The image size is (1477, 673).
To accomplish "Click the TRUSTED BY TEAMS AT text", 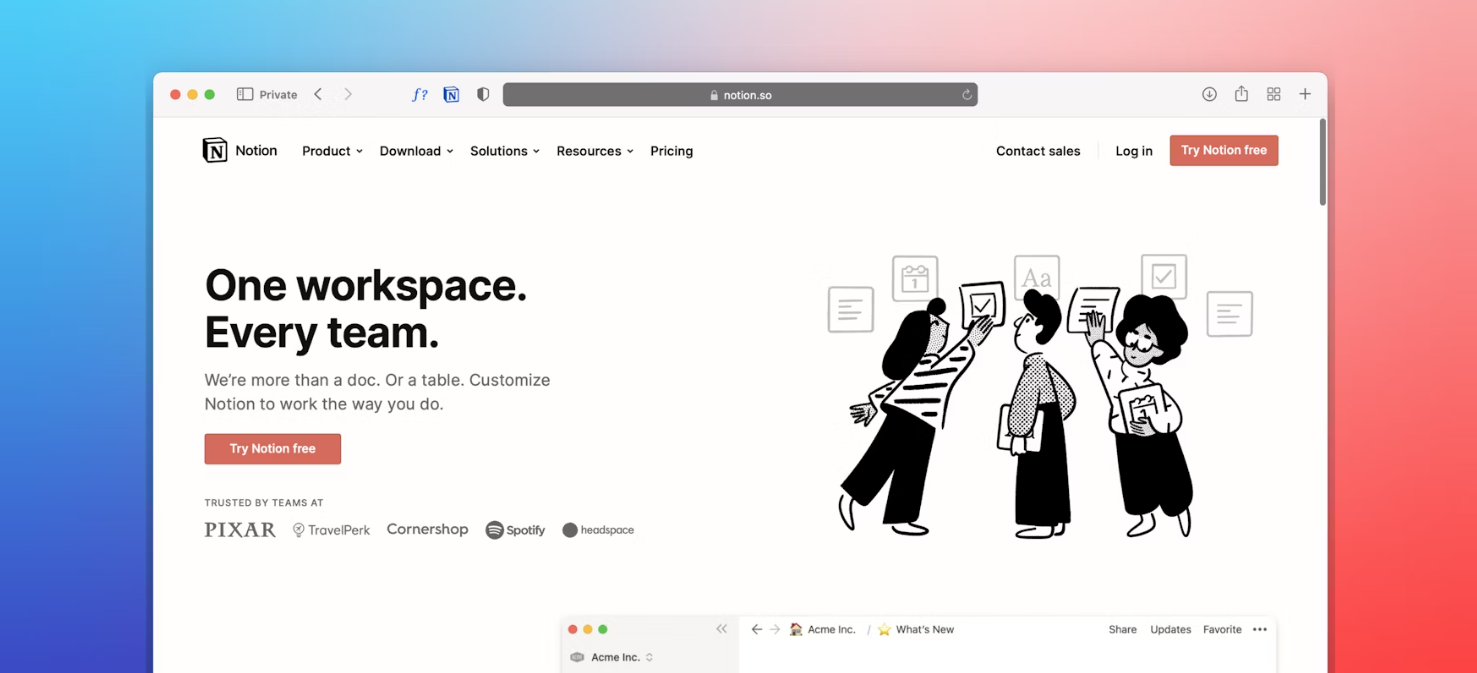I will [264, 503].
